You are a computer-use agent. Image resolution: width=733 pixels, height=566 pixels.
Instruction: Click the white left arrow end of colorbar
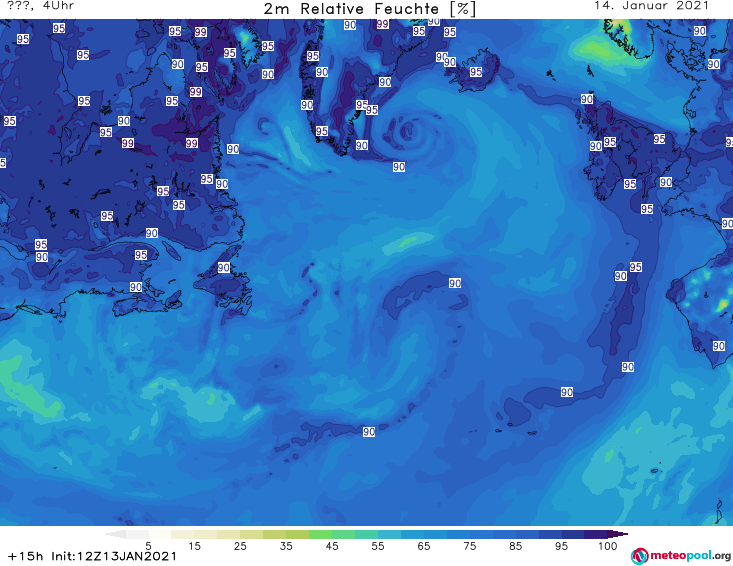[115, 534]
